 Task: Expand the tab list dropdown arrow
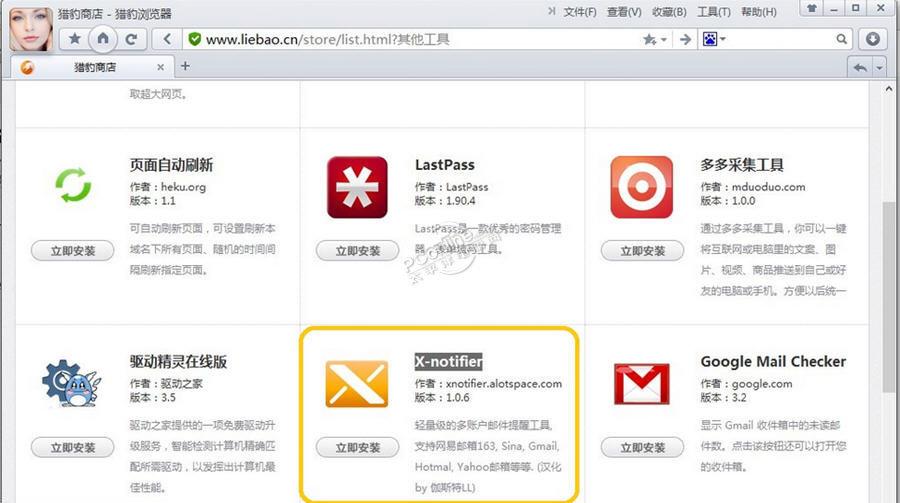coord(879,68)
